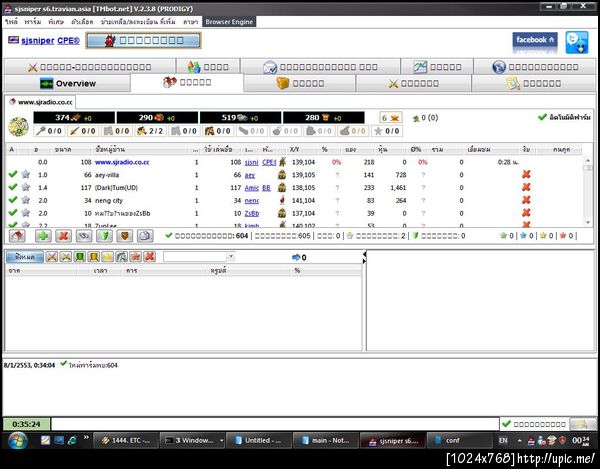
Task: Select the second crossed-swords filter icon
Action: coord(65,257)
